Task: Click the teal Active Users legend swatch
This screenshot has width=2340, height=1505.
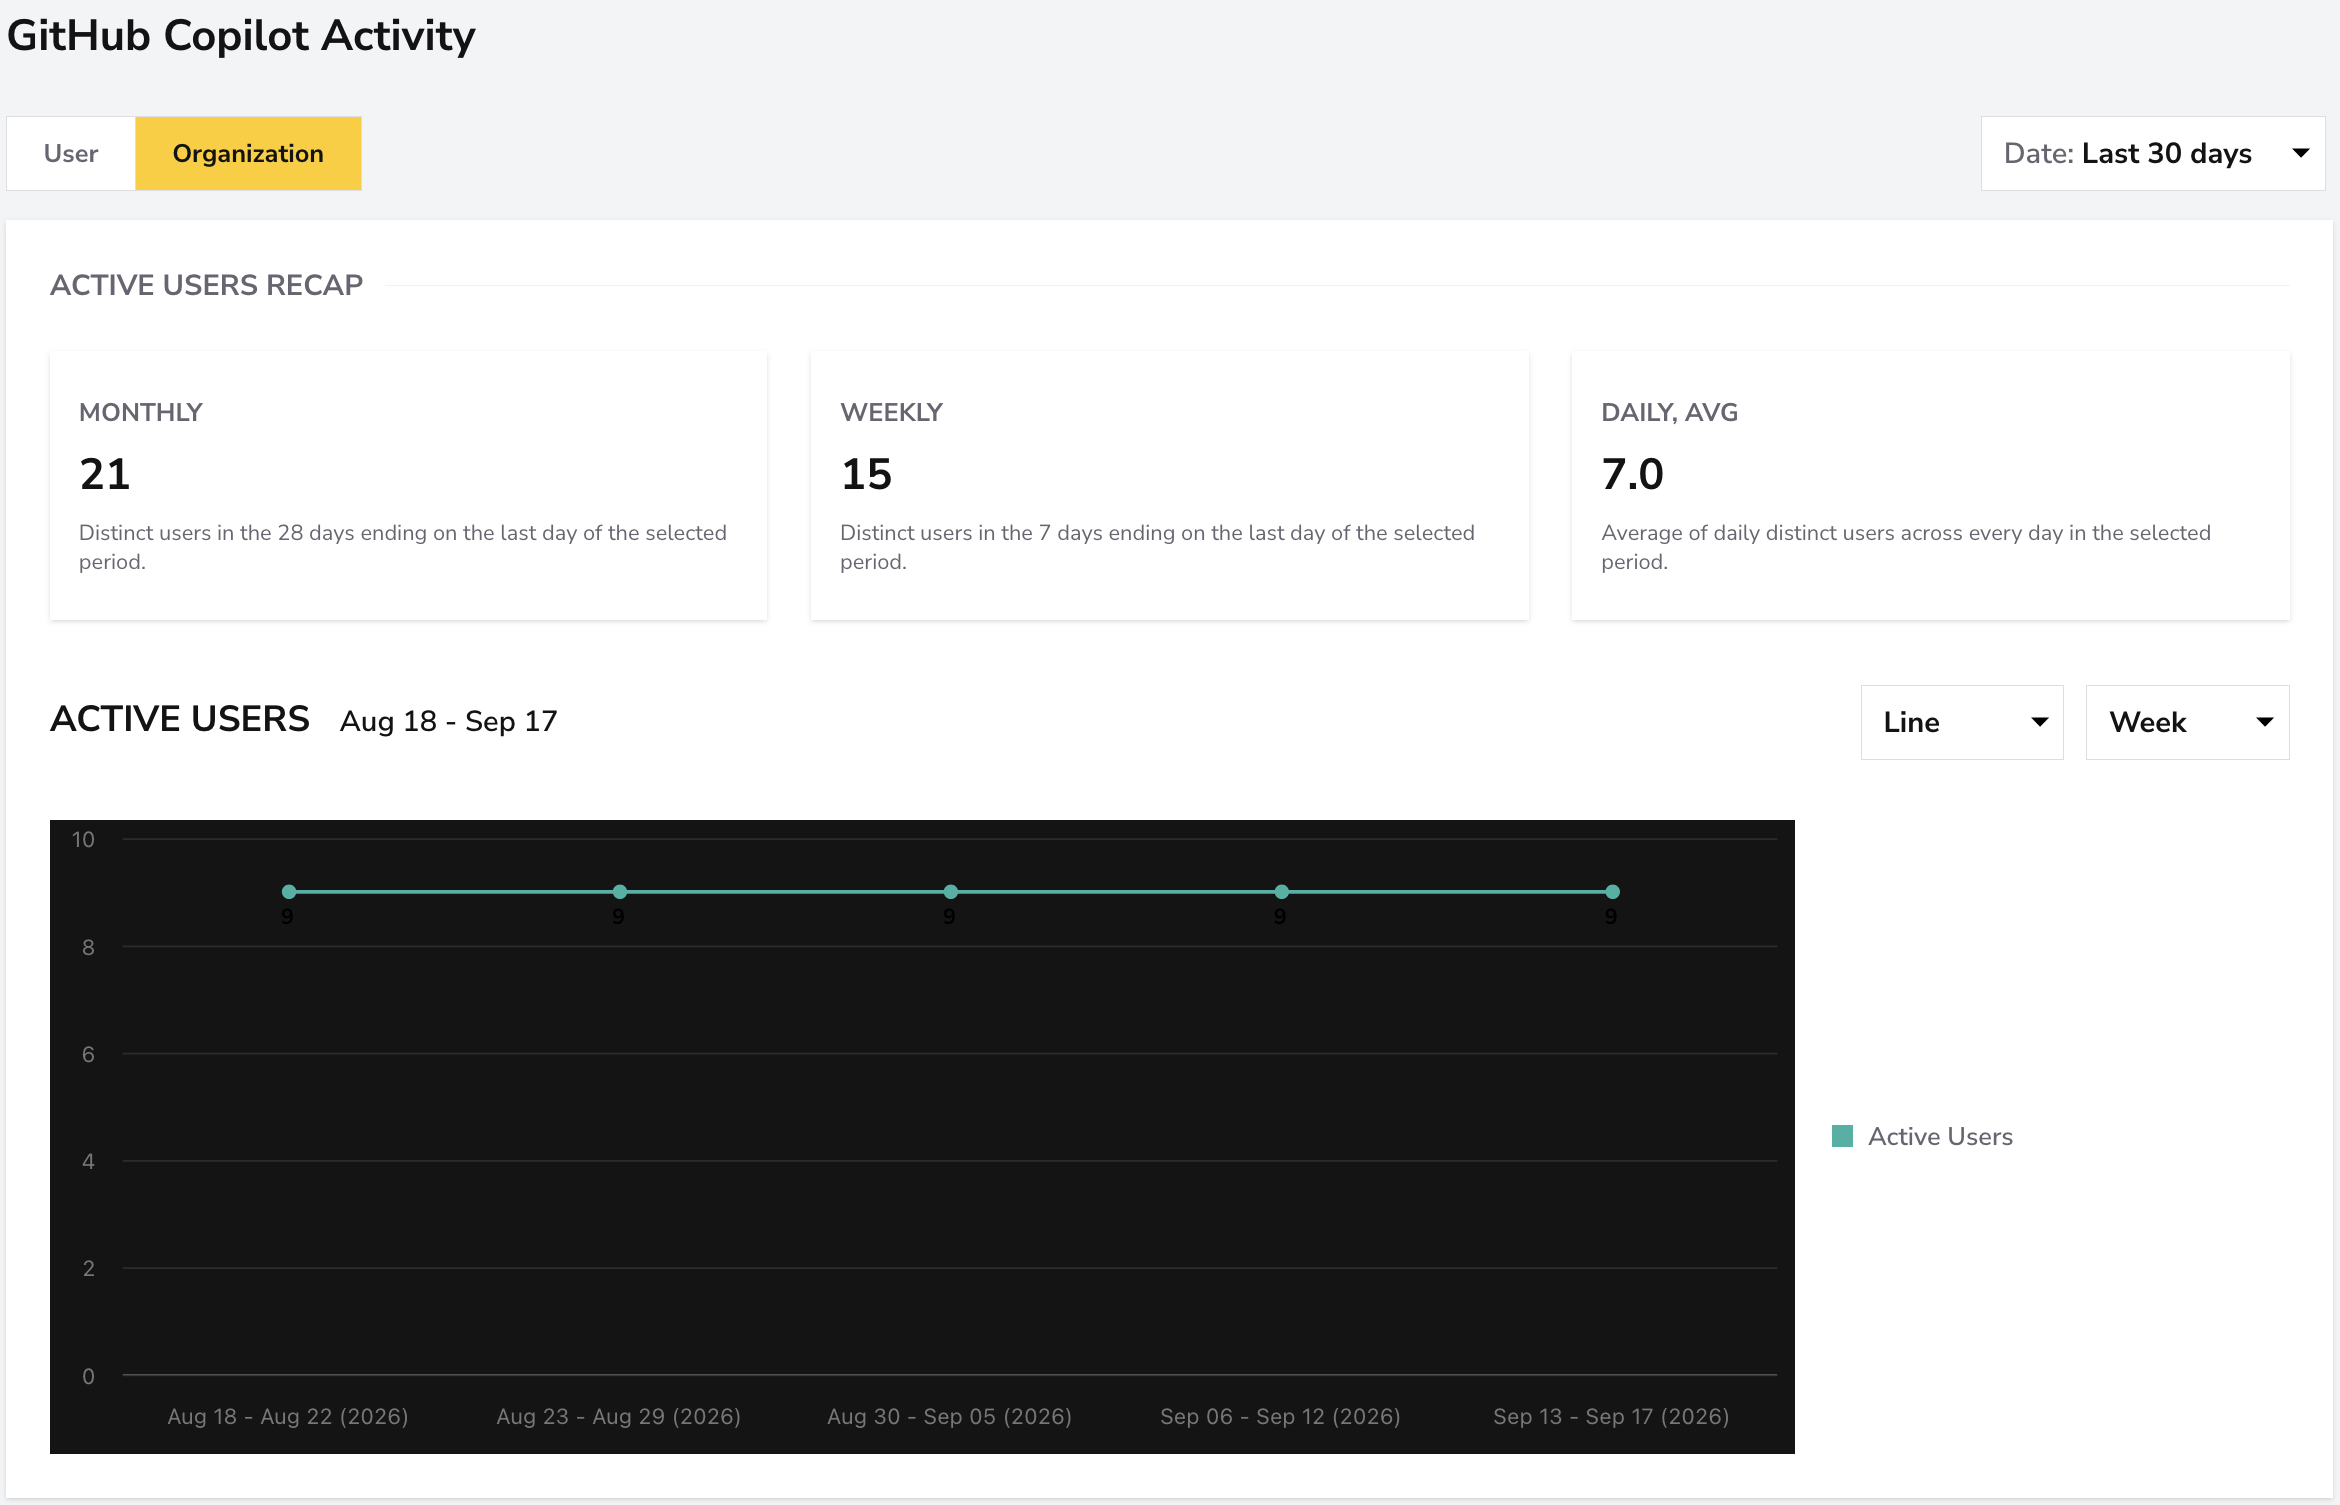Action: coord(1842,1136)
